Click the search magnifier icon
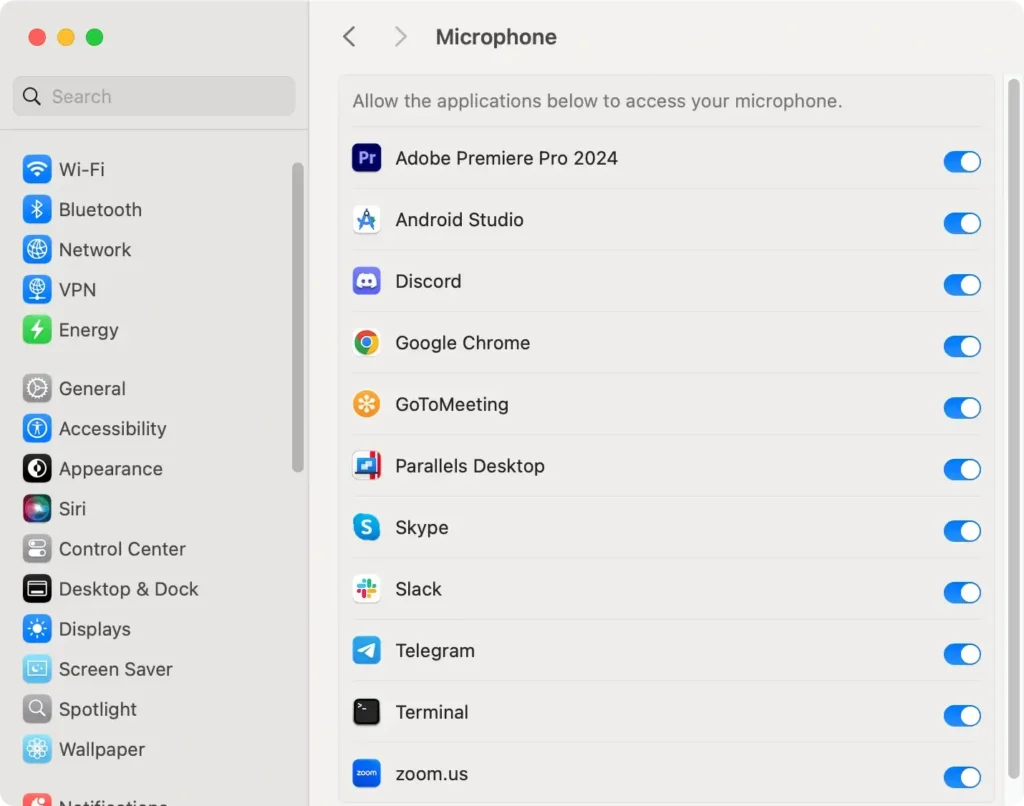The height and width of the screenshot is (806, 1024). click(x=32, y=96)
